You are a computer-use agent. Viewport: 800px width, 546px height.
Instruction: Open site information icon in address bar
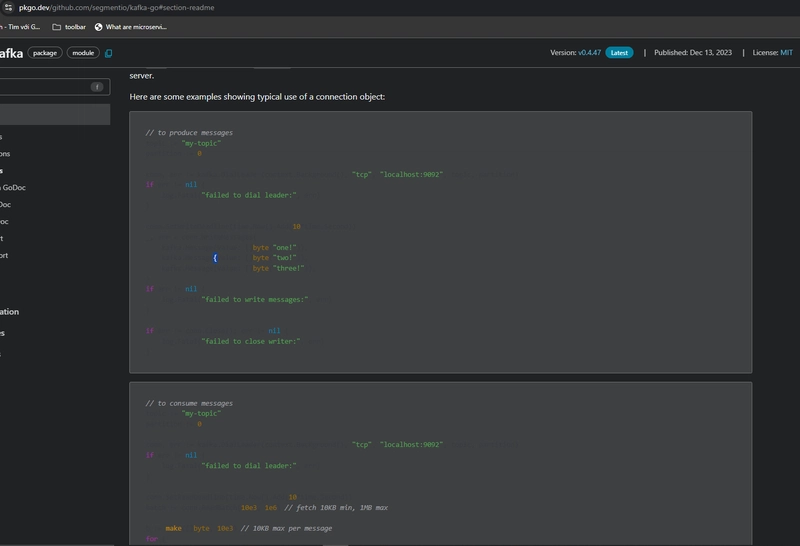(x=8, y=7)
